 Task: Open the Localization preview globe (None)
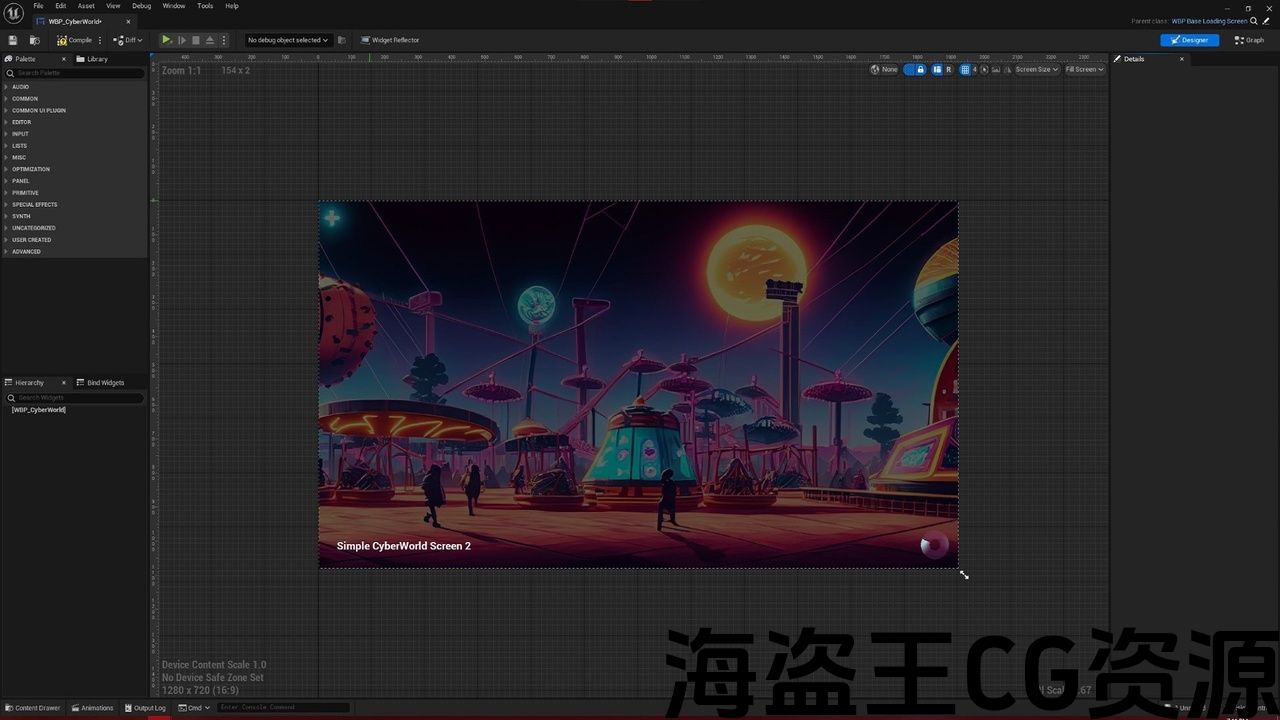(x=884, y=70)
